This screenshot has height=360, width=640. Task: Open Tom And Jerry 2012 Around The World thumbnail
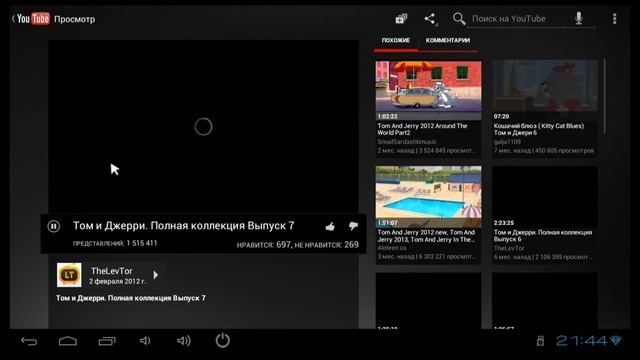pyautogui.click(x=428, y=90)
